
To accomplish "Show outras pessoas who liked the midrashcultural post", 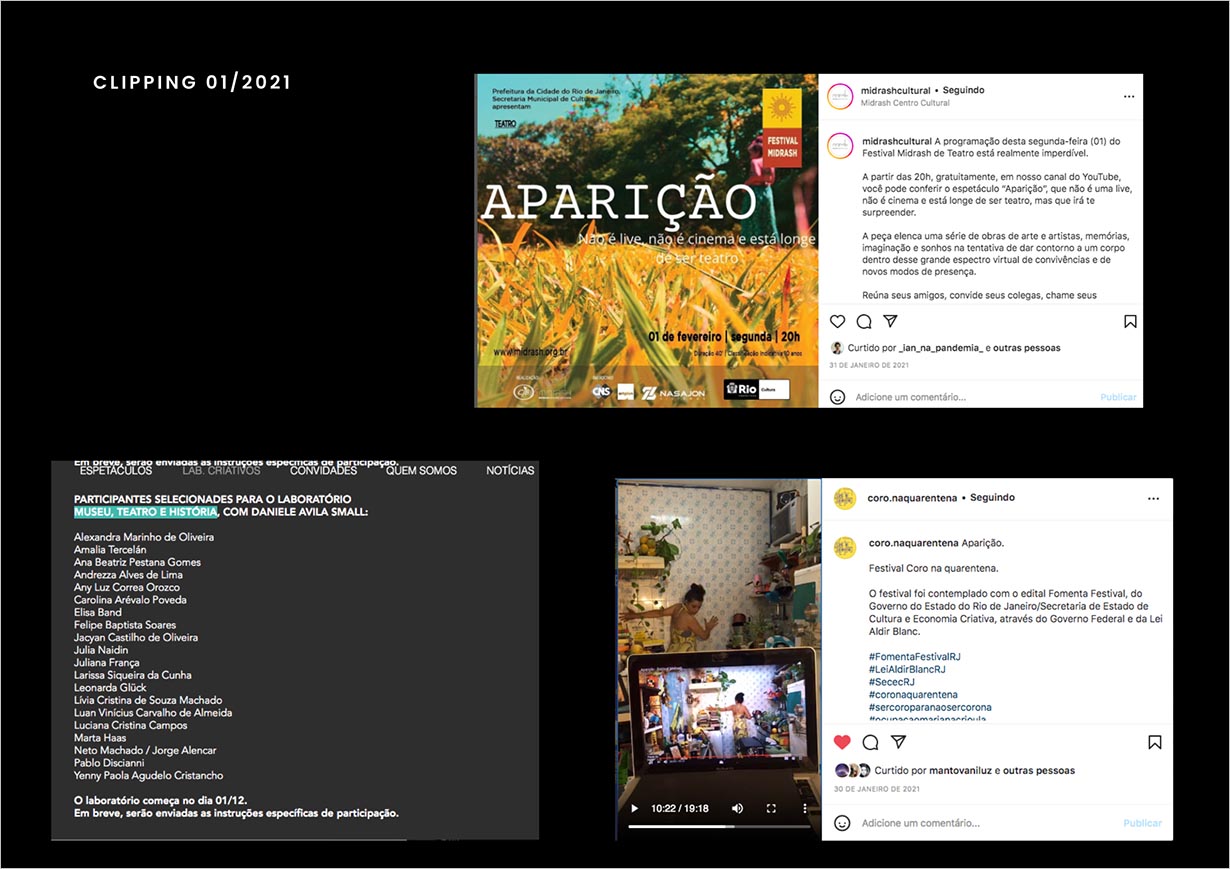I will coord(1025,348).
